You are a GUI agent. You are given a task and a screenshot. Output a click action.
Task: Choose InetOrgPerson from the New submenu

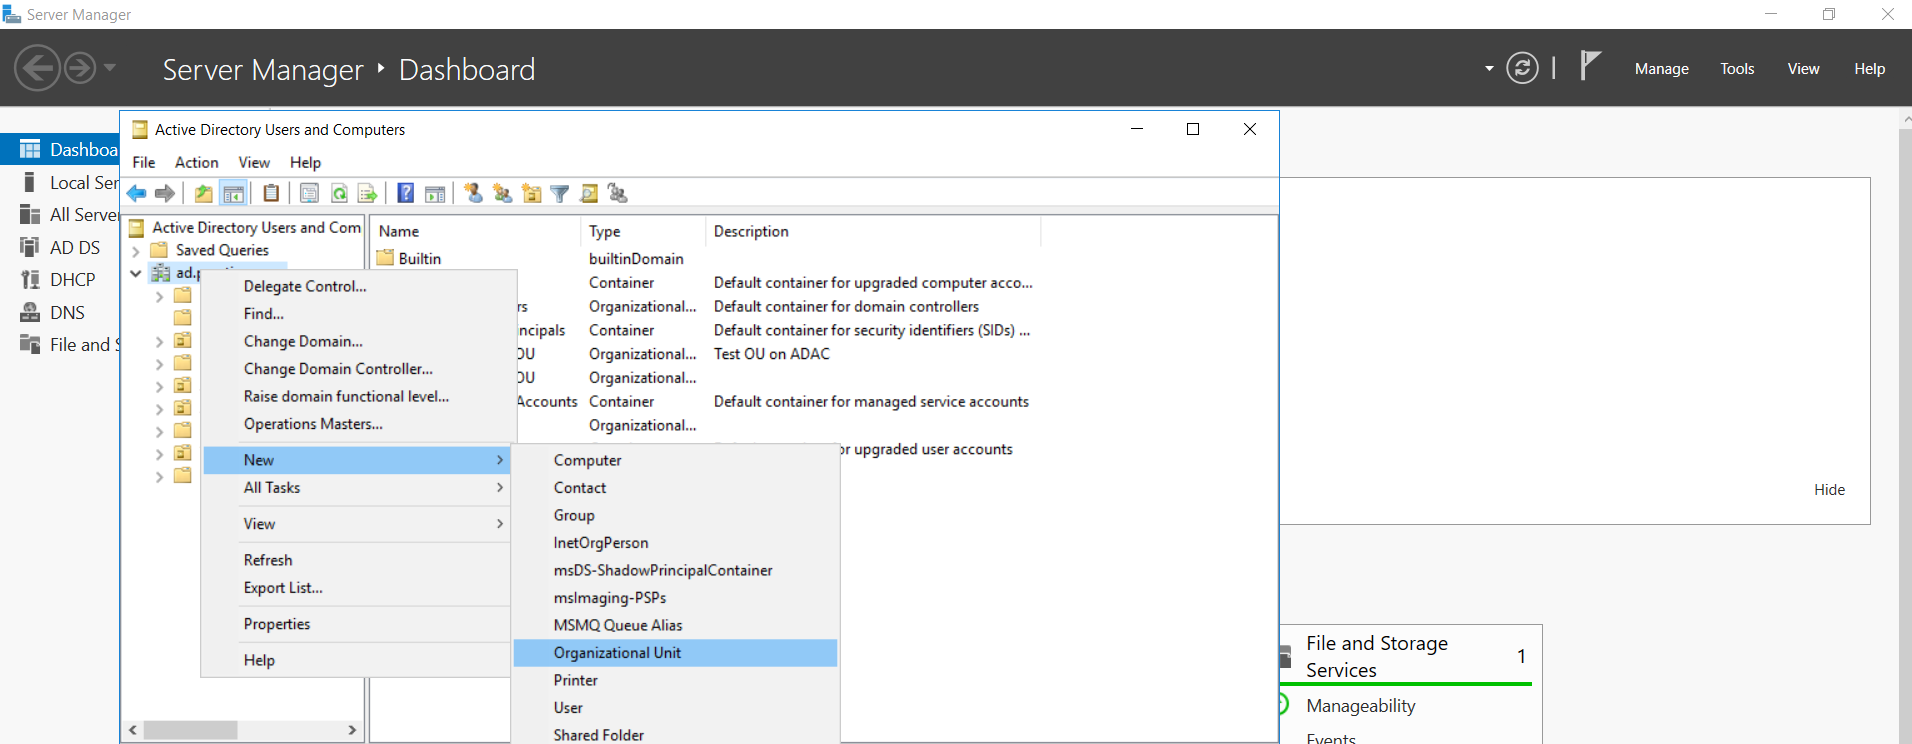pyautogui.click(x=675, y=543)
